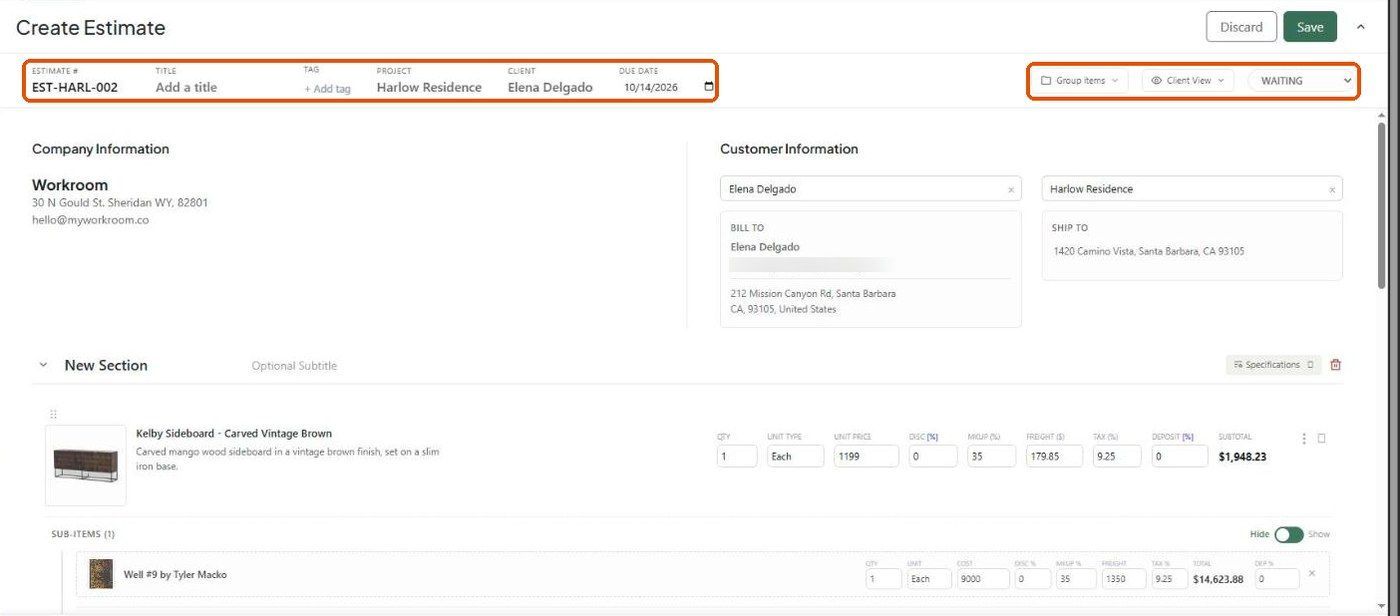The image size is (1400, 616).
Task: Edit the Kelby Sideboard deposit field
Action: [x=1180, y=456]
